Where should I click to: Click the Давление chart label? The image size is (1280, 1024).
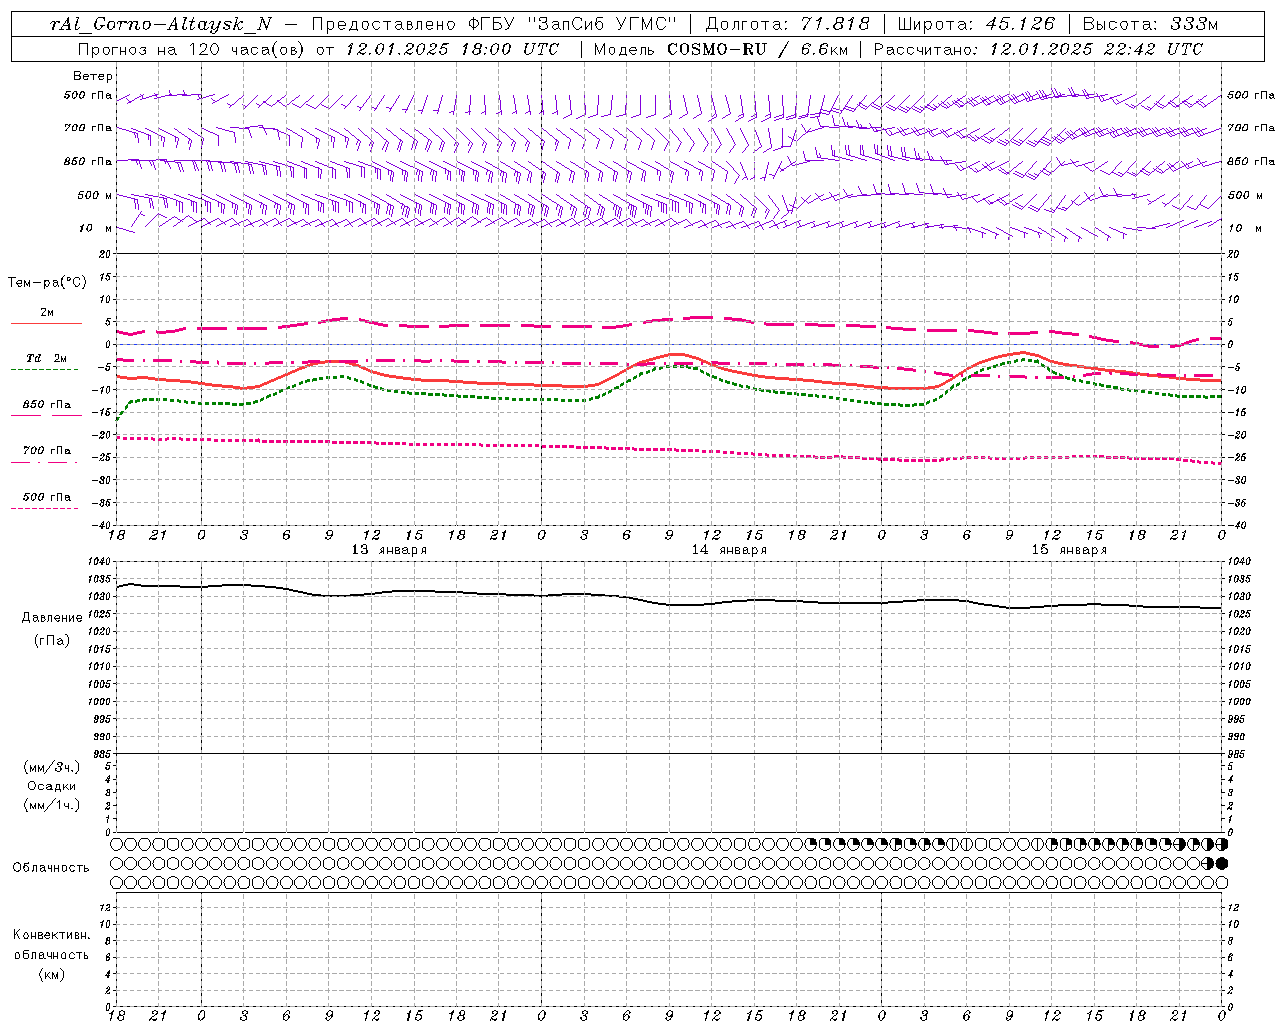[x=52, y=618]
